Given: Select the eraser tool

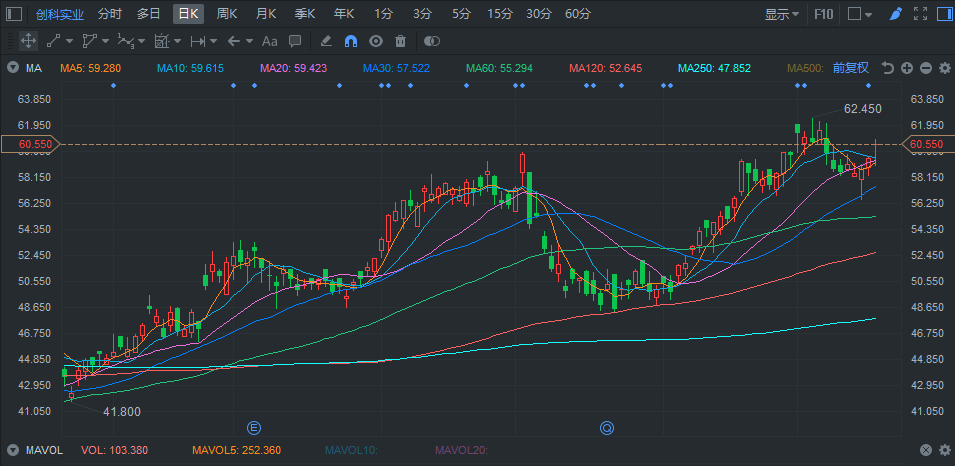Looking at the screenshot, I should tap(326, 41).
